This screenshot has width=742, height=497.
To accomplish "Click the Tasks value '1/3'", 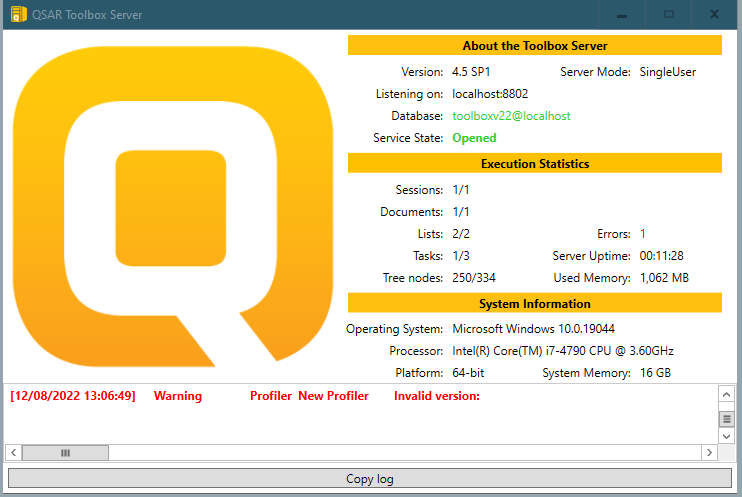I will click(461, 256).
